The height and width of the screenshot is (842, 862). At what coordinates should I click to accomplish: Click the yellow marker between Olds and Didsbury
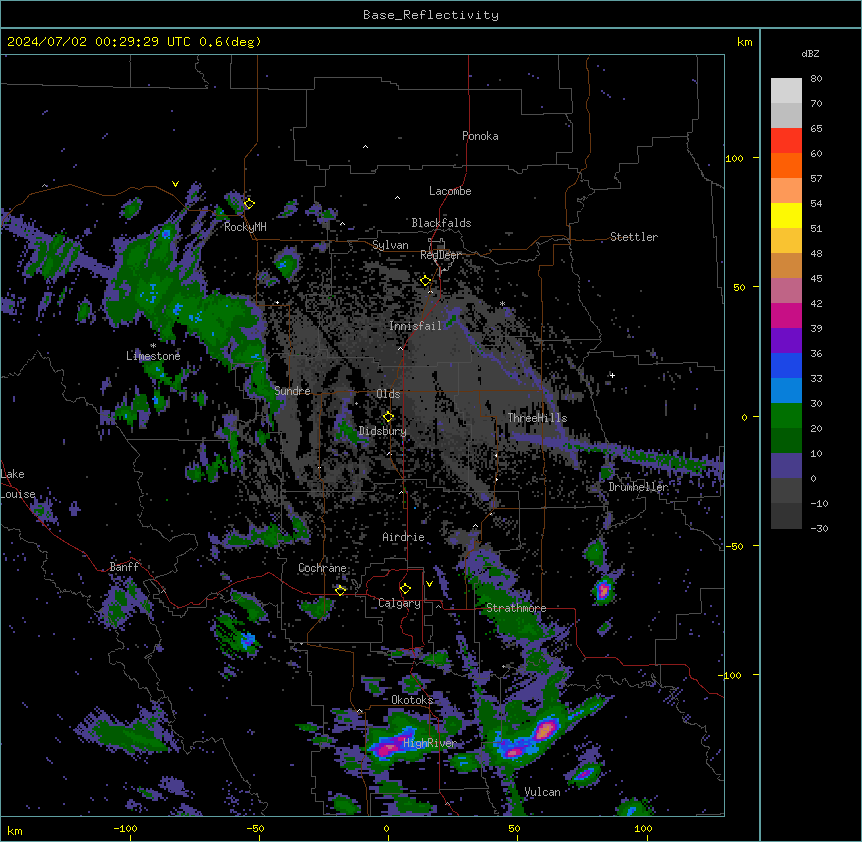pyautogui.click(x=388, y=417)
